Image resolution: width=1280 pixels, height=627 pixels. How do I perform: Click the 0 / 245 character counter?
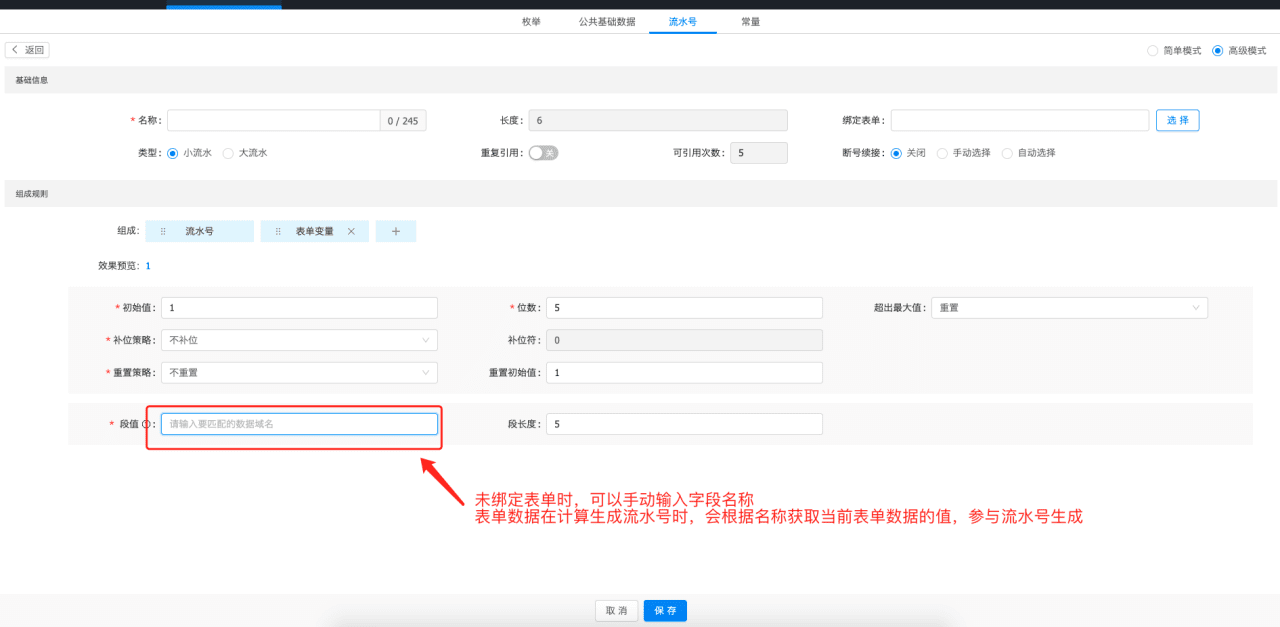click(x=403, y=121)
